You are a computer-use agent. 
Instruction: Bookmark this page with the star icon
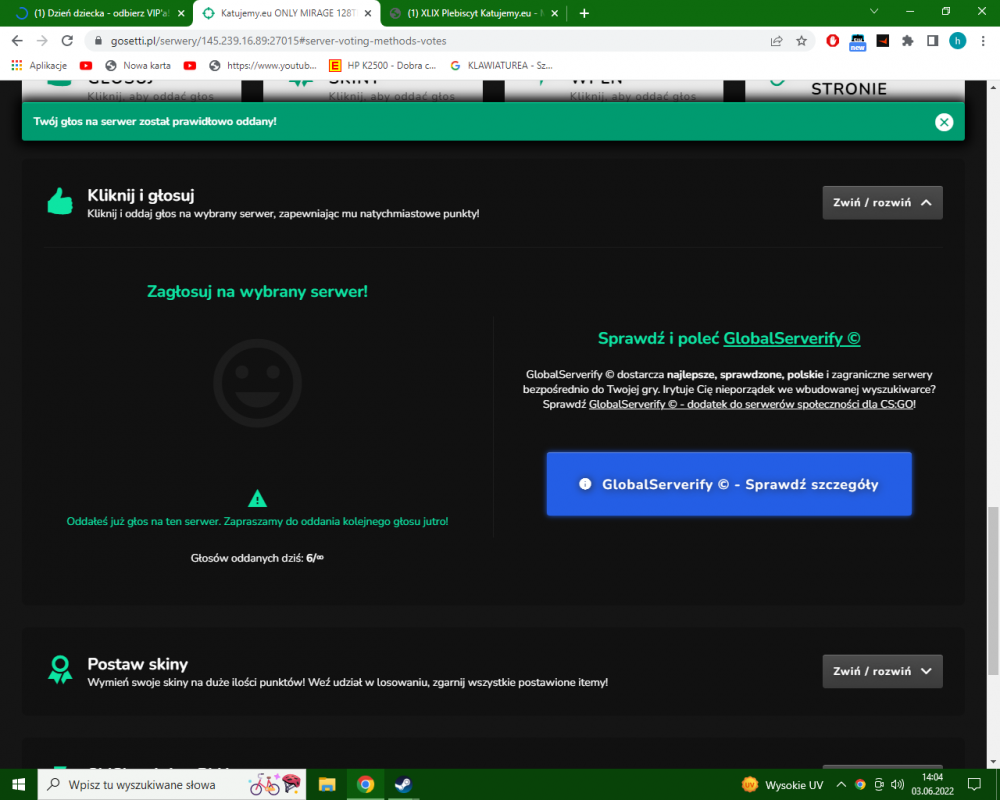pos(802,41)
